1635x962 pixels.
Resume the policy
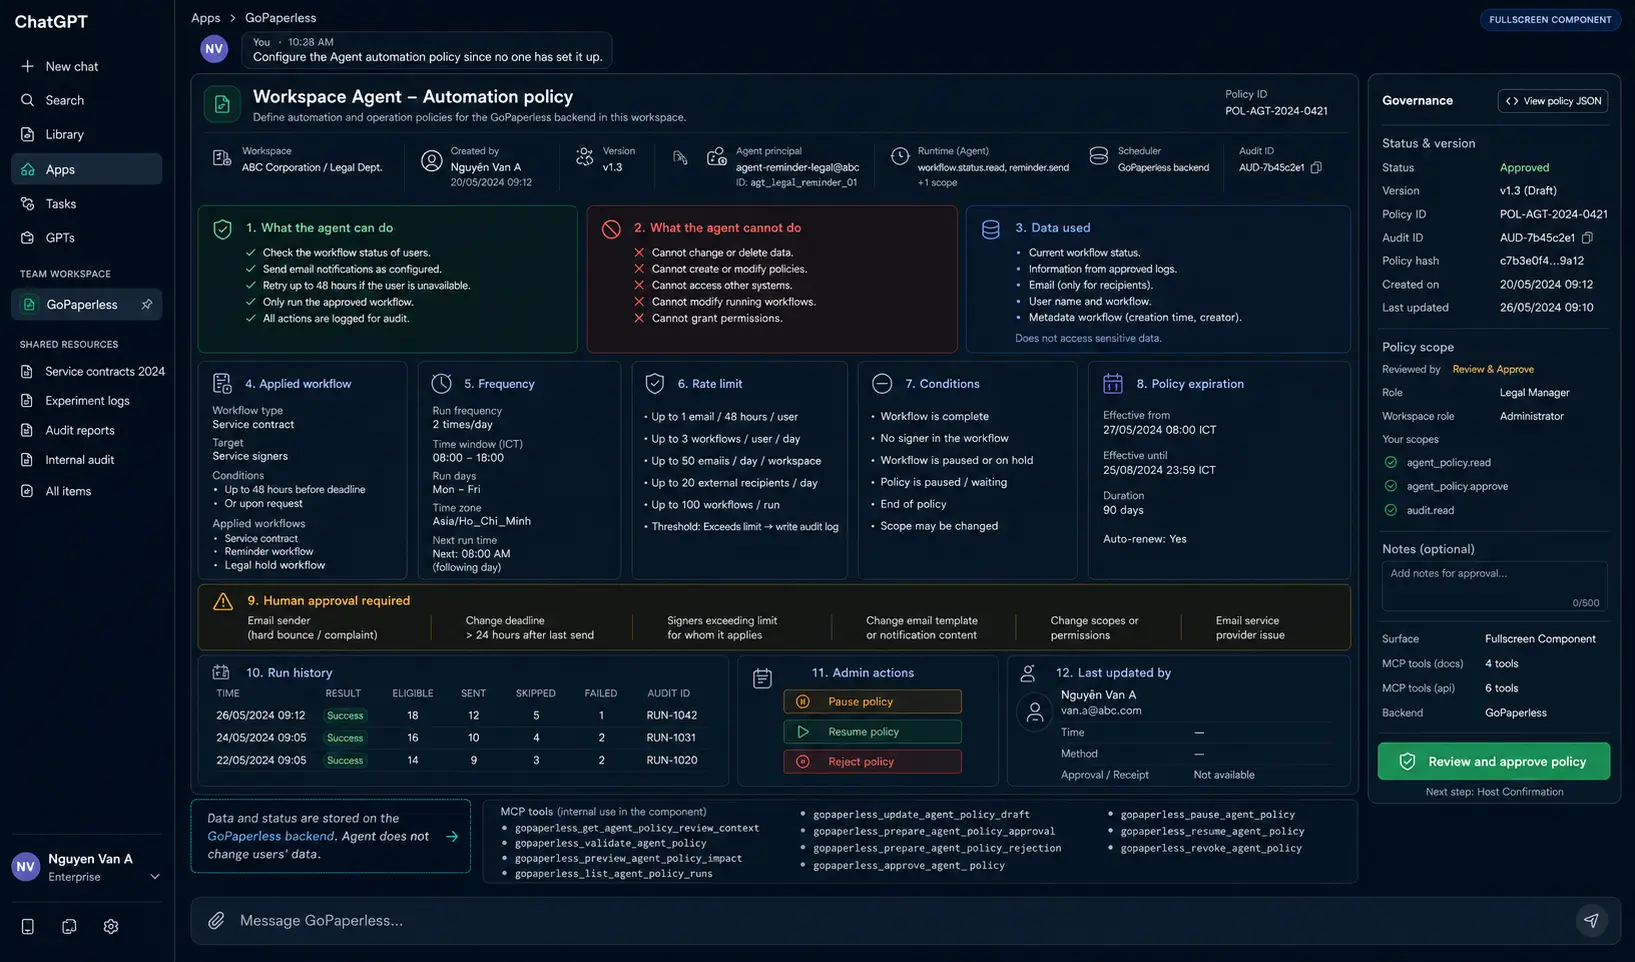[x=872, y=732]
